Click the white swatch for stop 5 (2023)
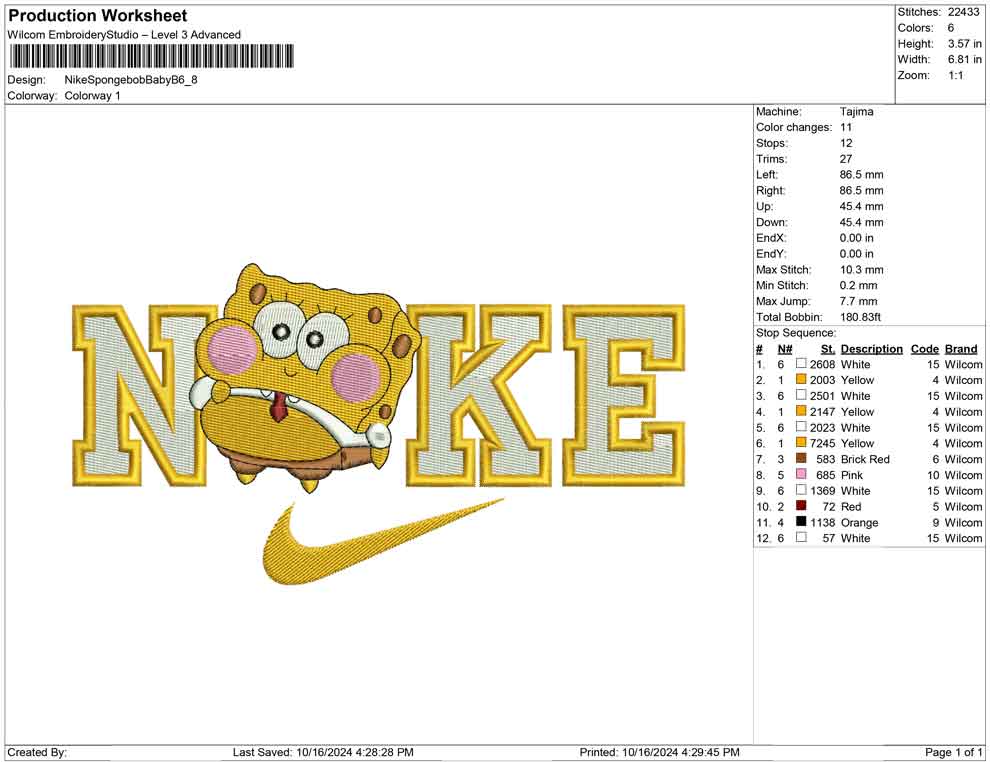This screenshot has width=990, height=762. [x=801, y=427]
